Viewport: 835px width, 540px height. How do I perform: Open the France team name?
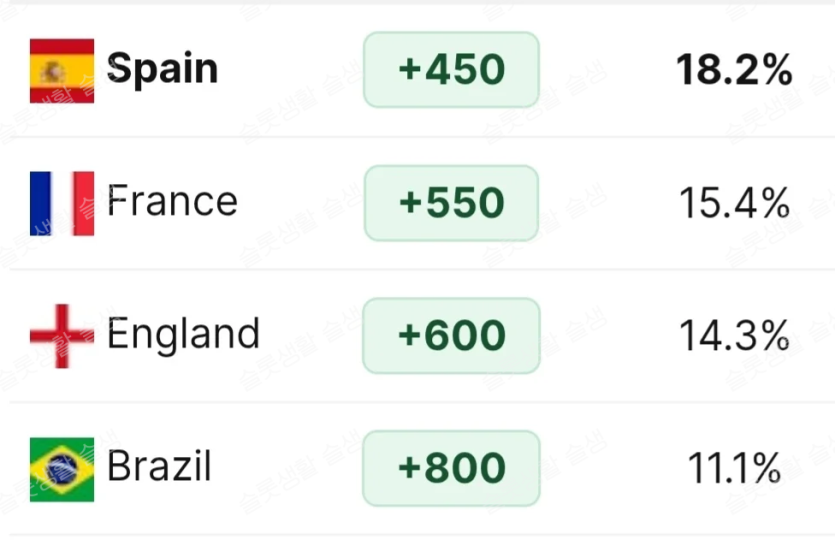(x=172, y=202)
